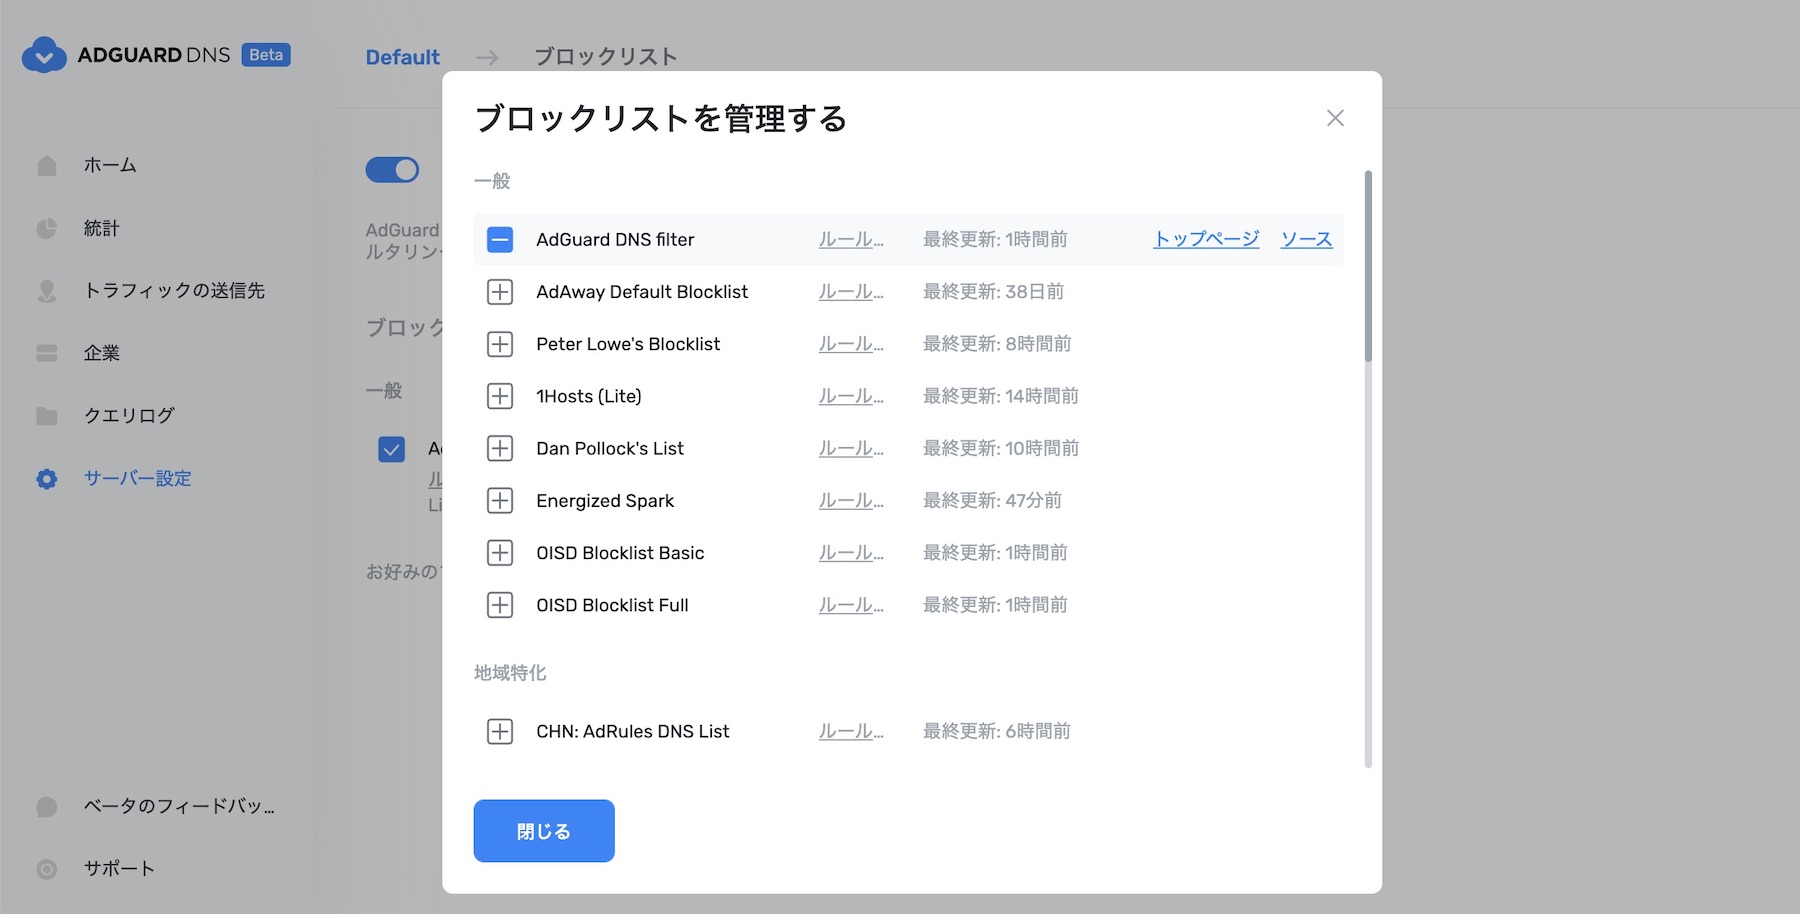This screenshot has height=914, width=1800.
Task: Click the dialog's vertical scrollbar thumb
Action: click(1368, 266)
